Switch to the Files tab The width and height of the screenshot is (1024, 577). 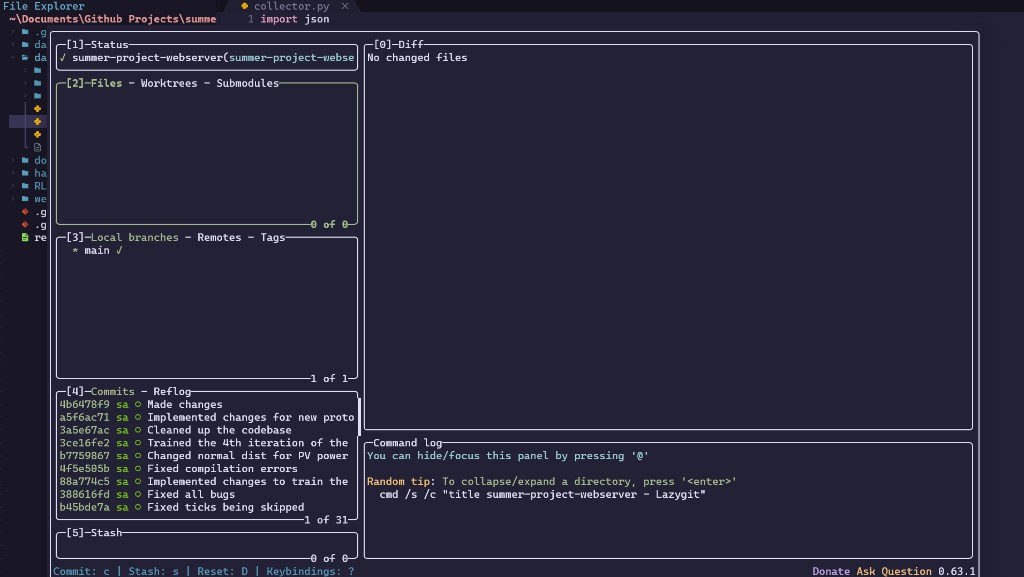[x=106, y=83]
